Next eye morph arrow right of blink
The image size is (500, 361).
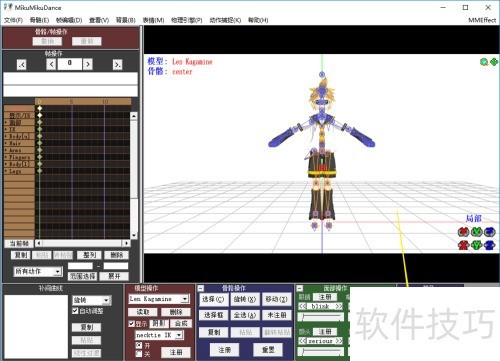[339, 306]
